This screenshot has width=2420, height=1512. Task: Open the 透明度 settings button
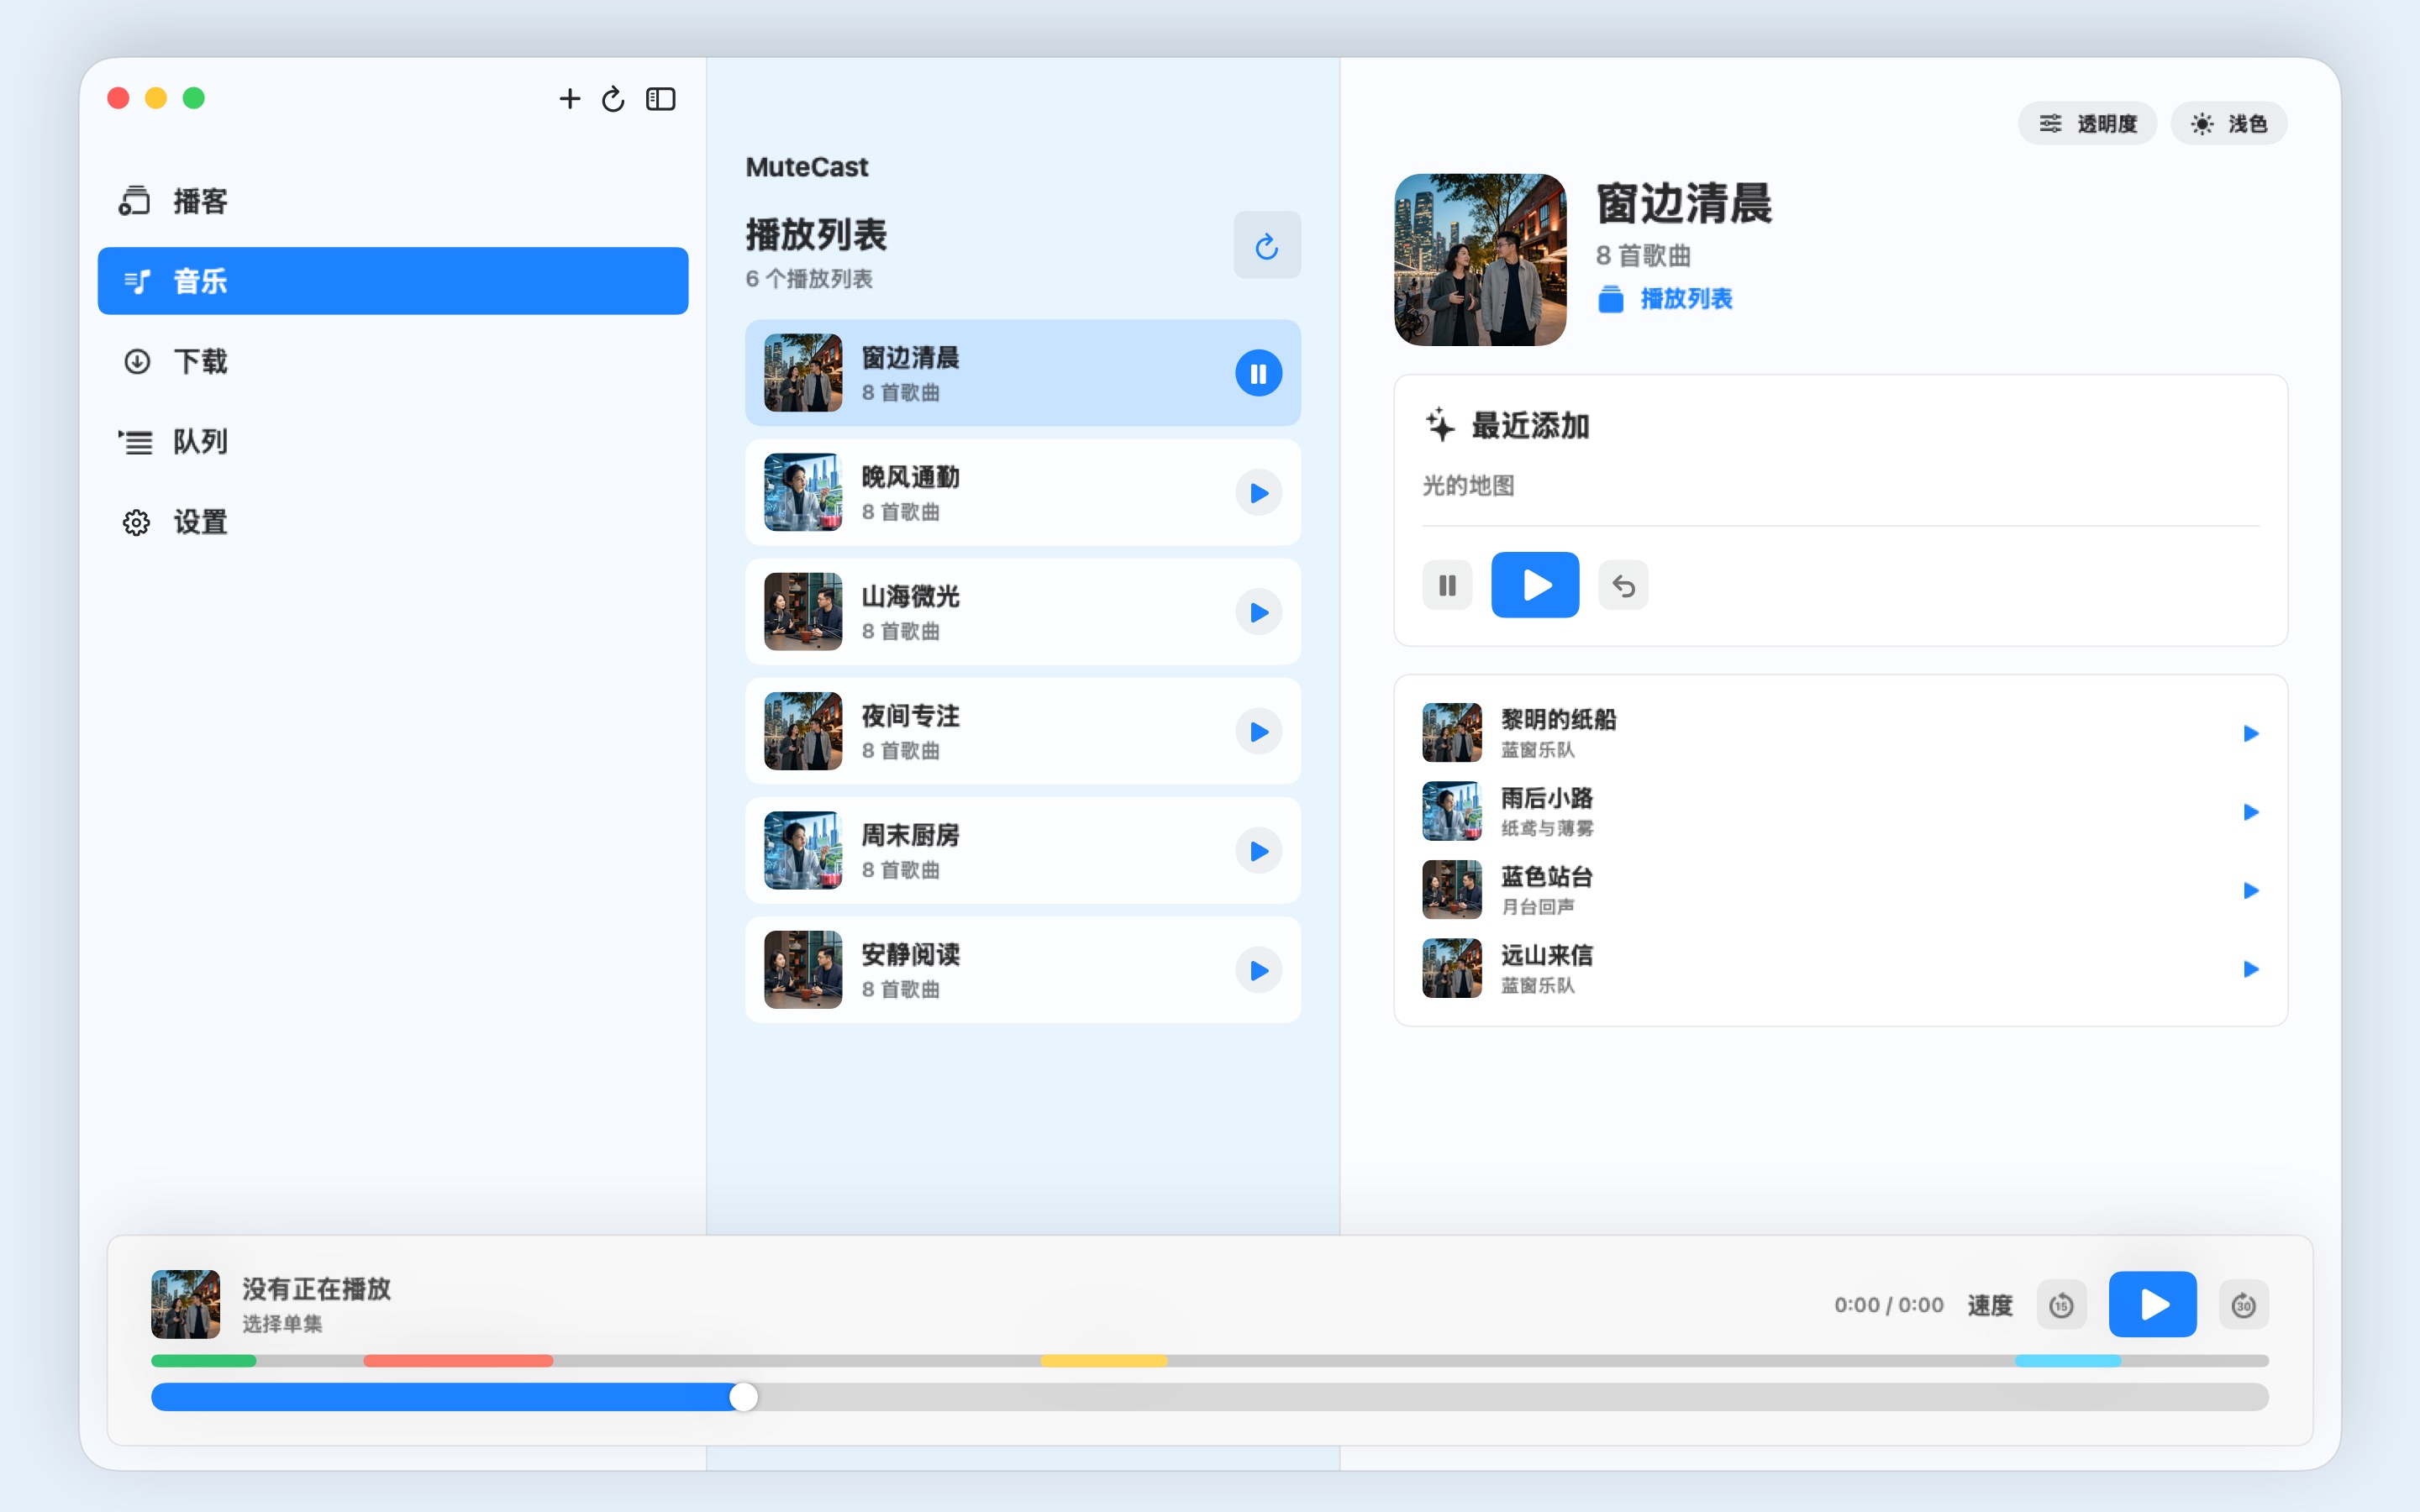2087,123
